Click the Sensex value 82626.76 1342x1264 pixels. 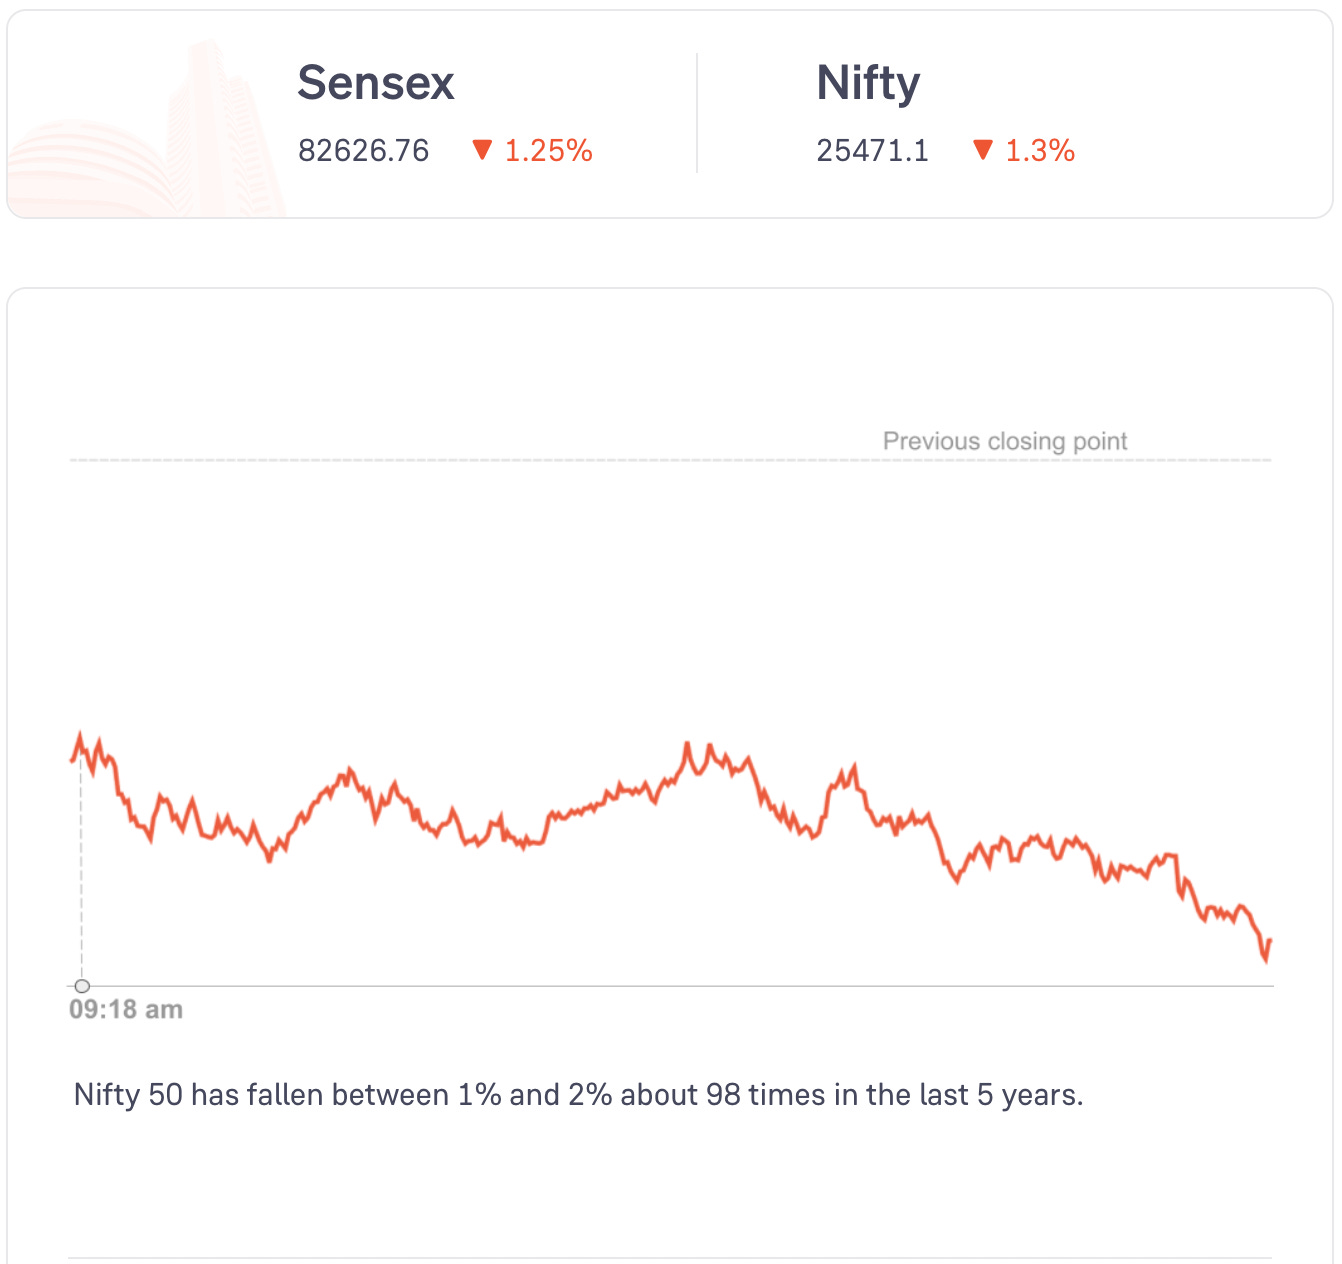(x=363, y=151)
